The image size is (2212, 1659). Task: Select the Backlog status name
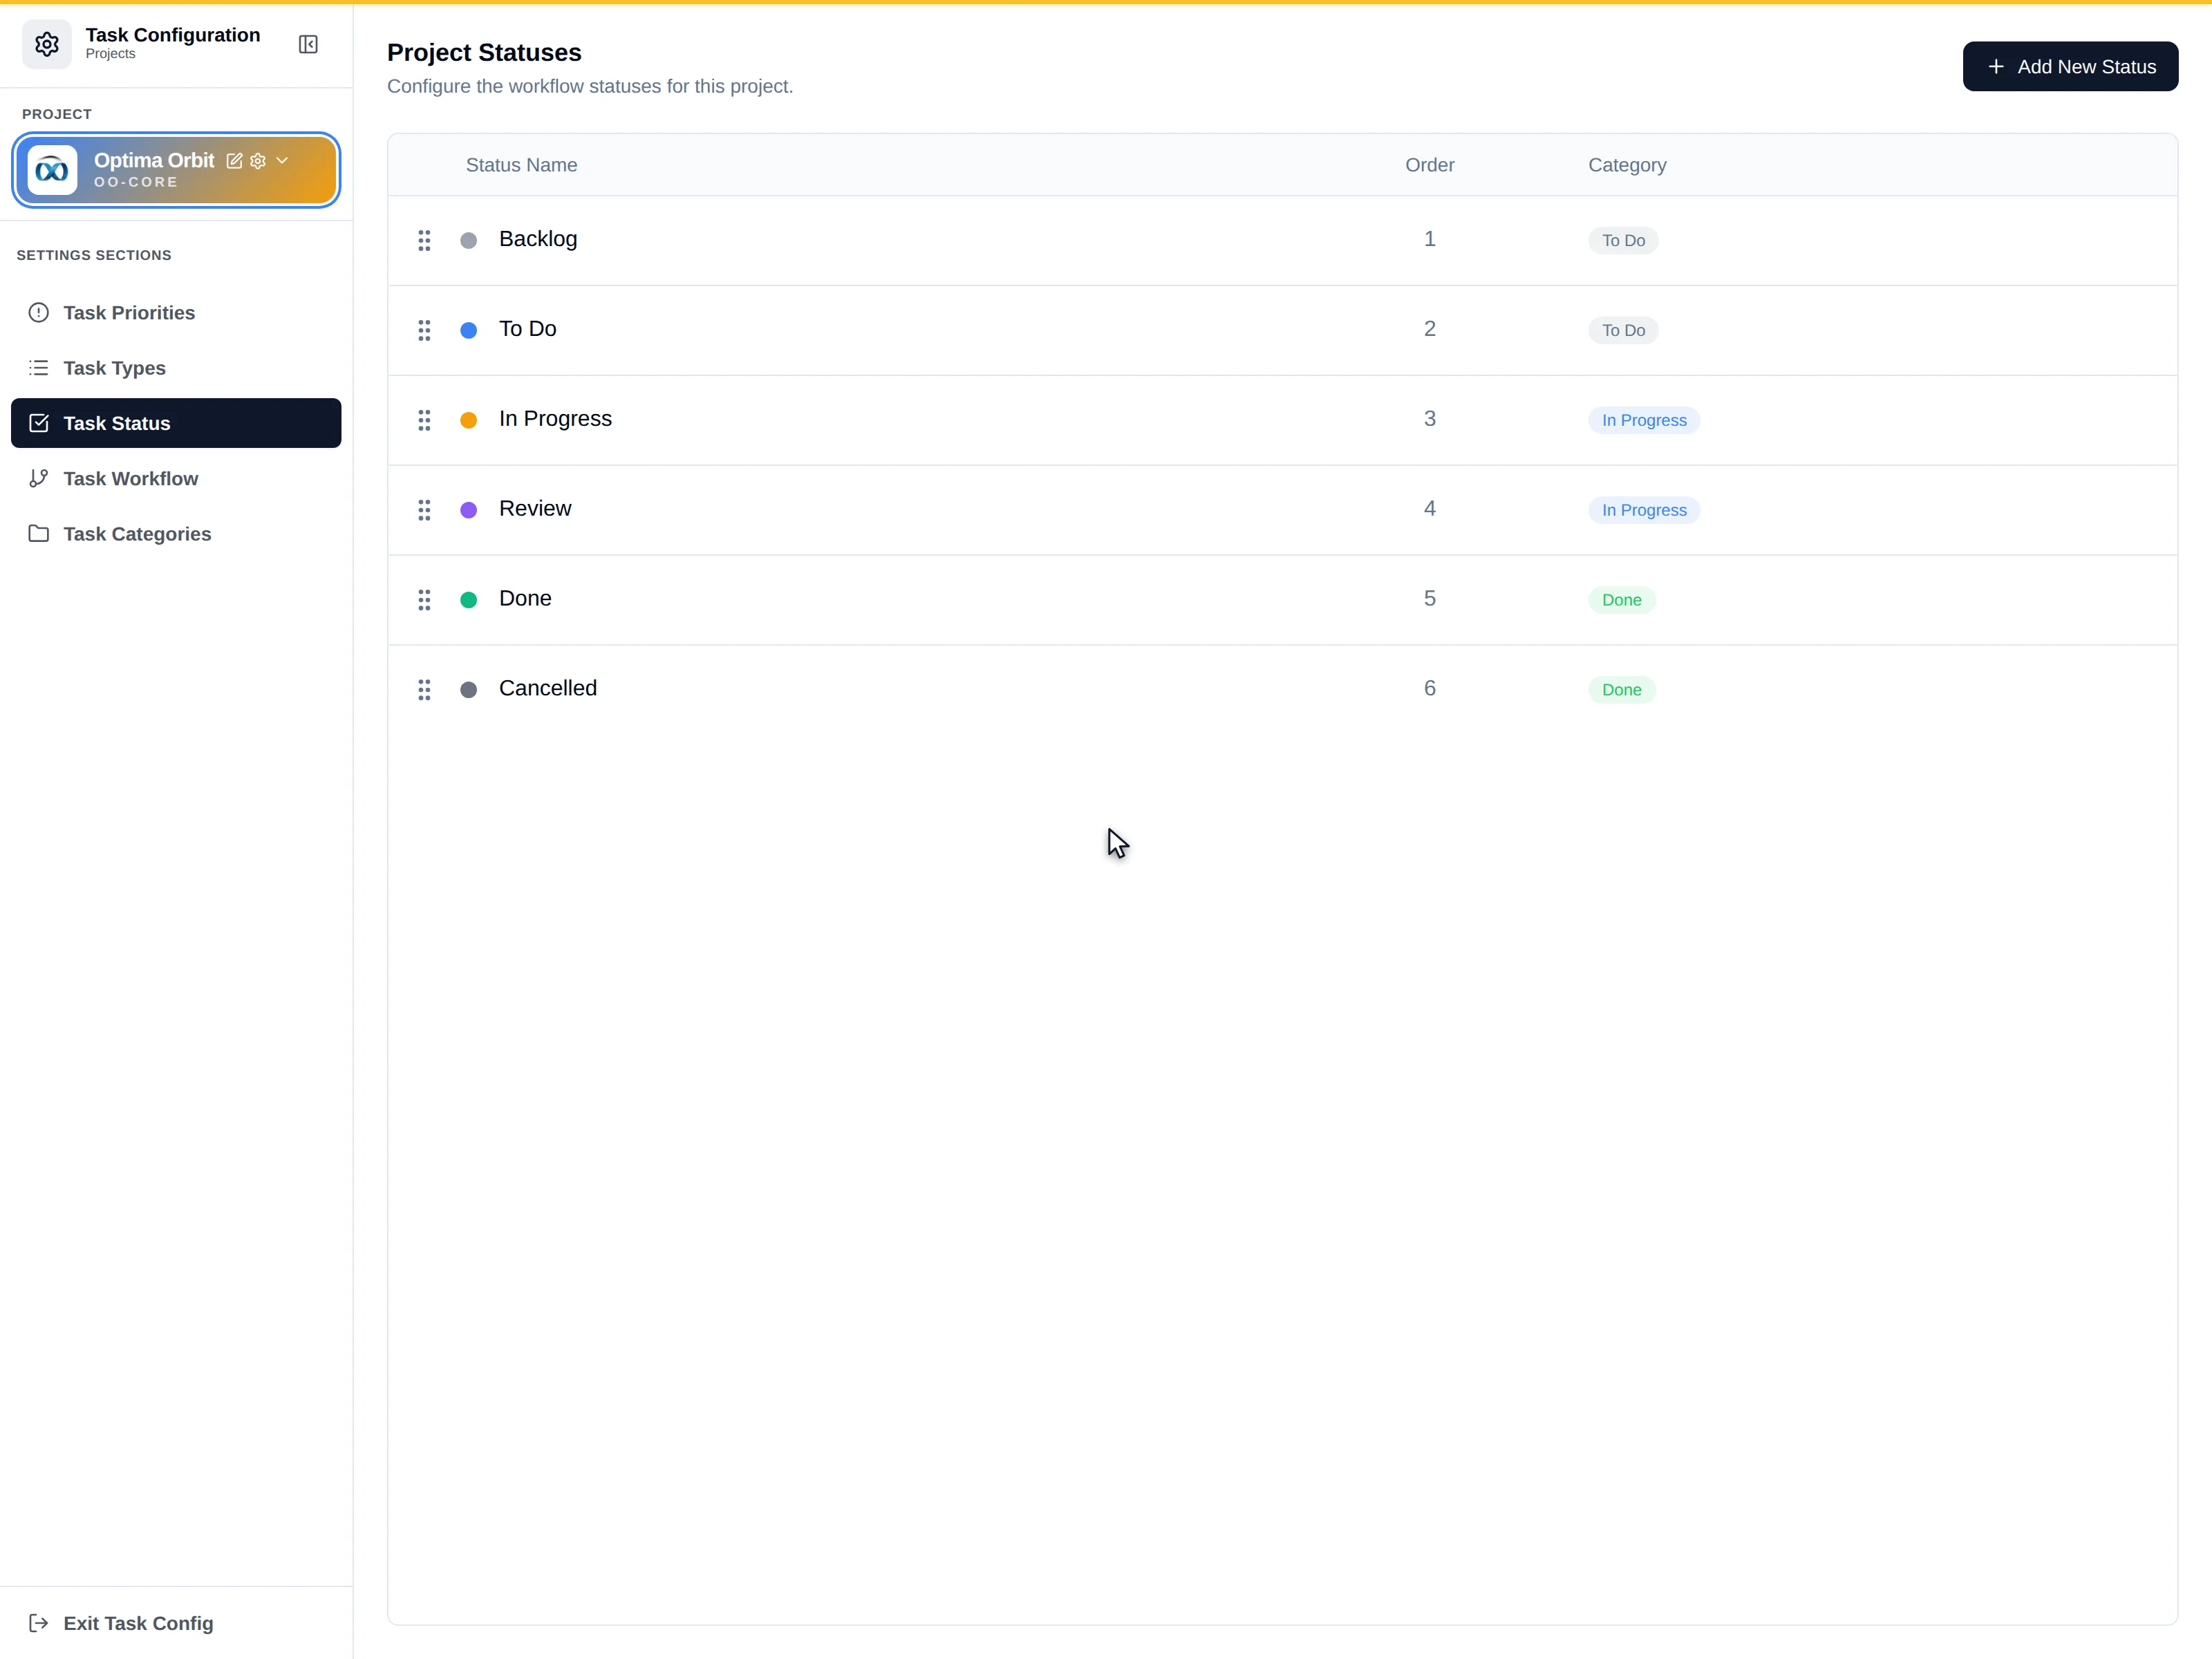click(x=538, y=239)
